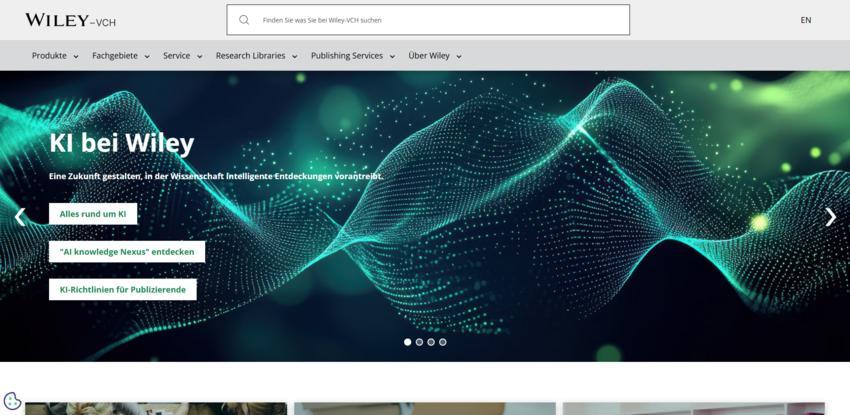The width and height of the screenshot is (850, 415).
Task: Click the Alles rund um KI button
Action: (93, 214)
